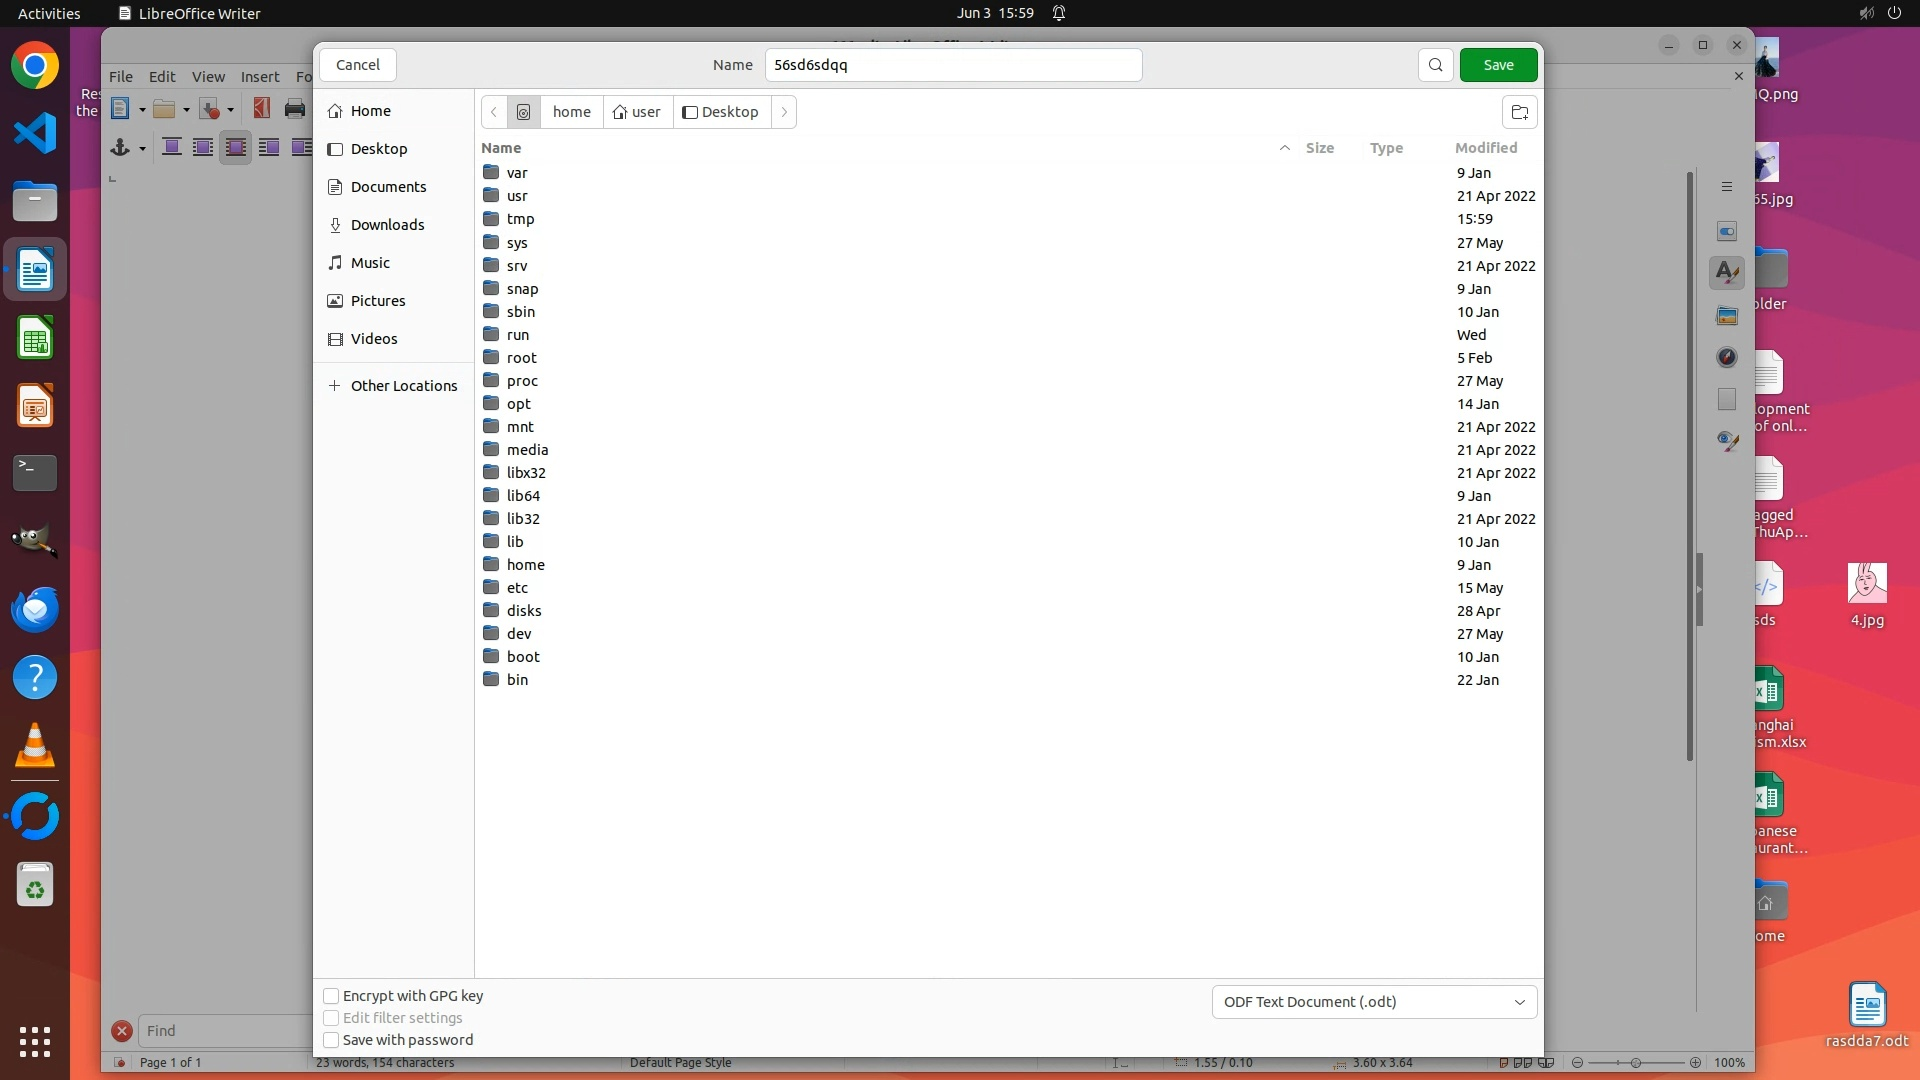Toggle the Edit filter settings checkbox
The height and width of the screenshot is (1080, 1920).
point(331,1018)
